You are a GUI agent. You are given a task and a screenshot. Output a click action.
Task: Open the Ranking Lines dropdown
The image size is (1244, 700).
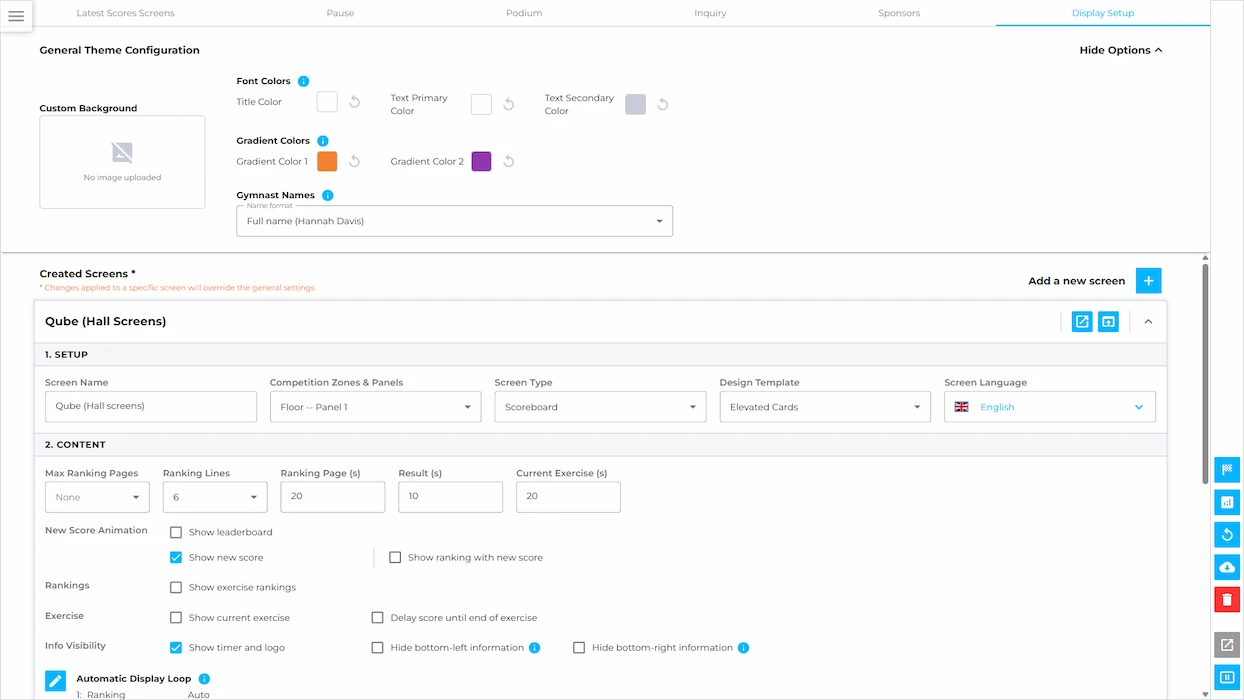pos(215,497)
